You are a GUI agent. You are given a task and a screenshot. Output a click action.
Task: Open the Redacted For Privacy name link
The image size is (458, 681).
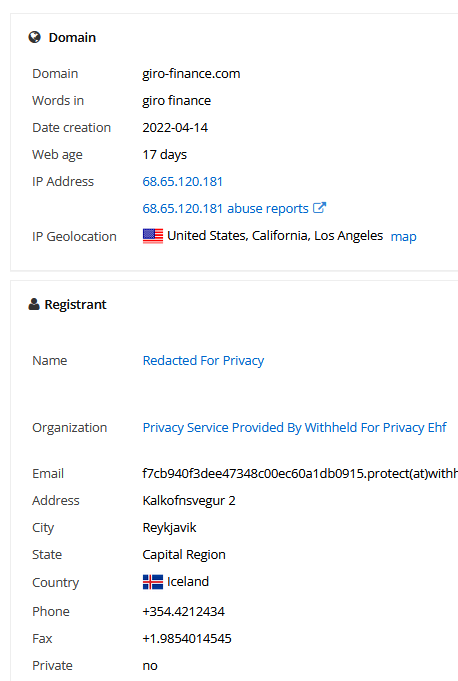[x=203, y=360]
